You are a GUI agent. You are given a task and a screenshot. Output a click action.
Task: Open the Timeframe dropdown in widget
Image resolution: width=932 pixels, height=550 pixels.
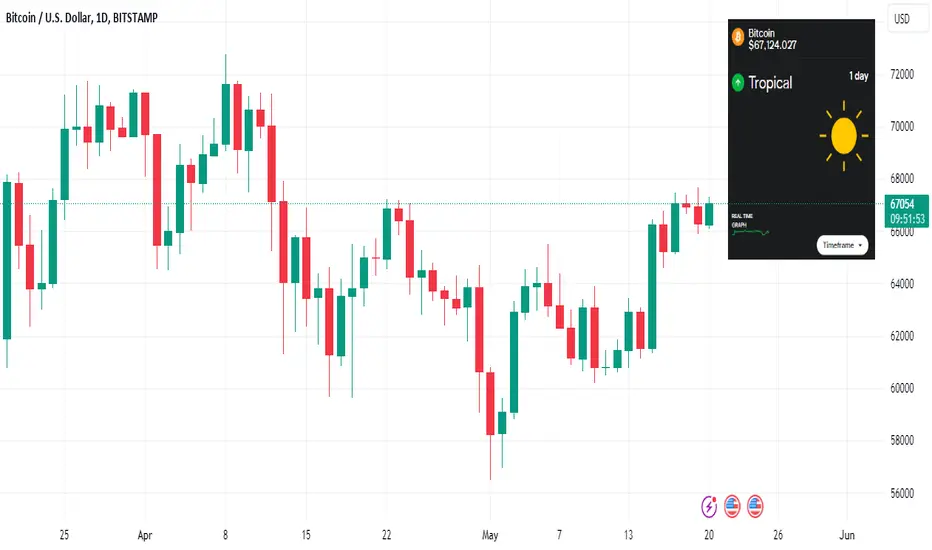point(842,245)
